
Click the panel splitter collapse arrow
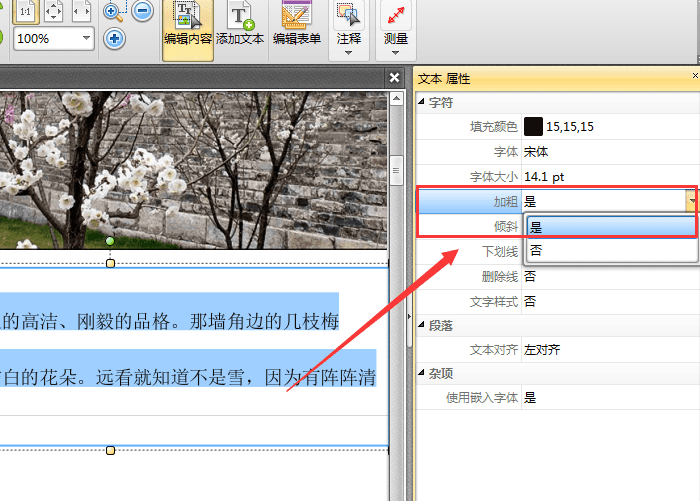(409, 316)
